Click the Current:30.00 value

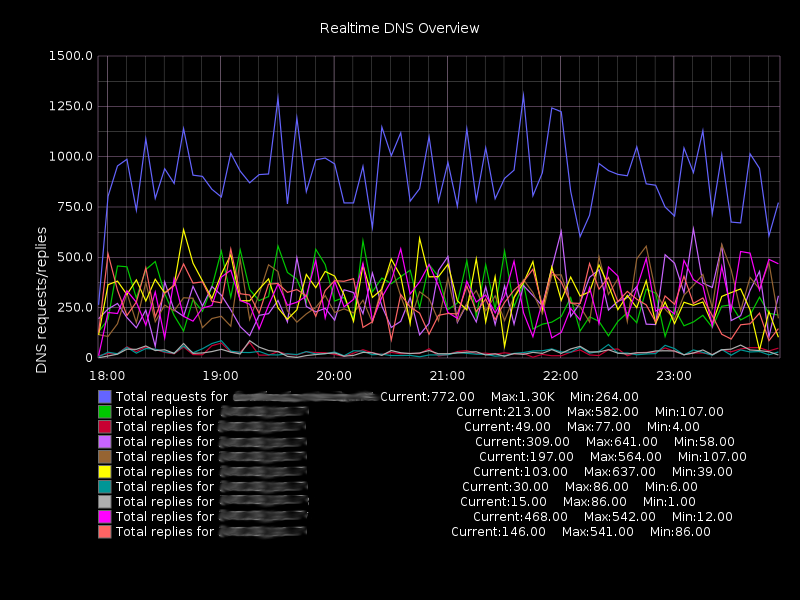coord(506,487)
